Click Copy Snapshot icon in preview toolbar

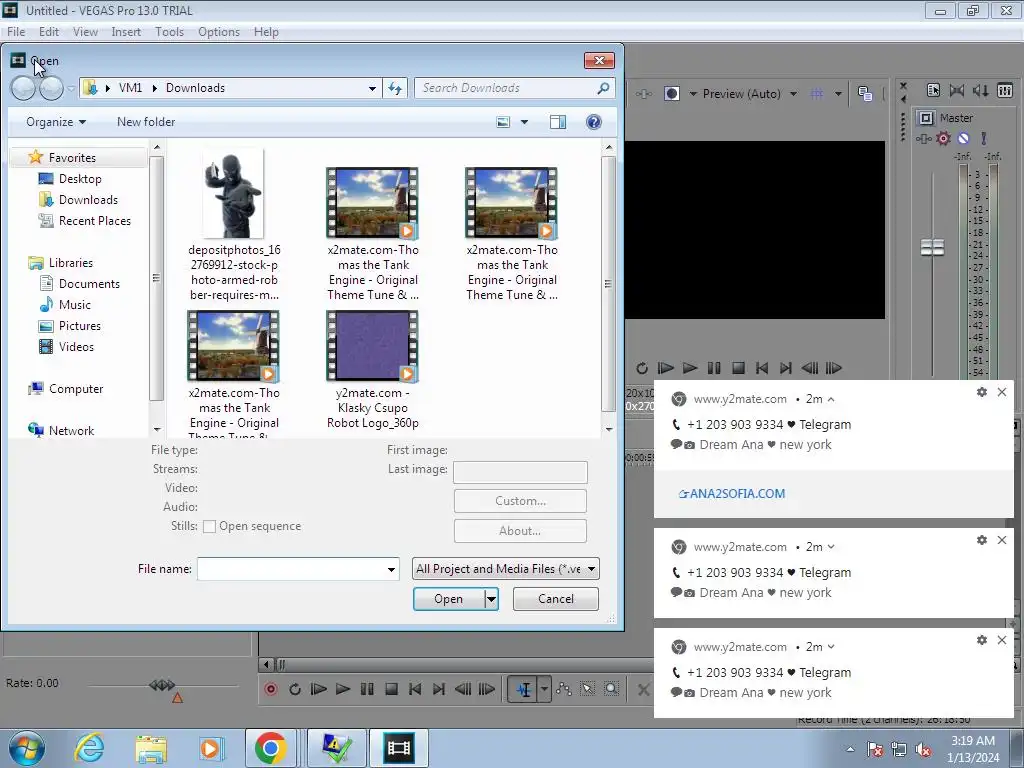click(865, 93)
